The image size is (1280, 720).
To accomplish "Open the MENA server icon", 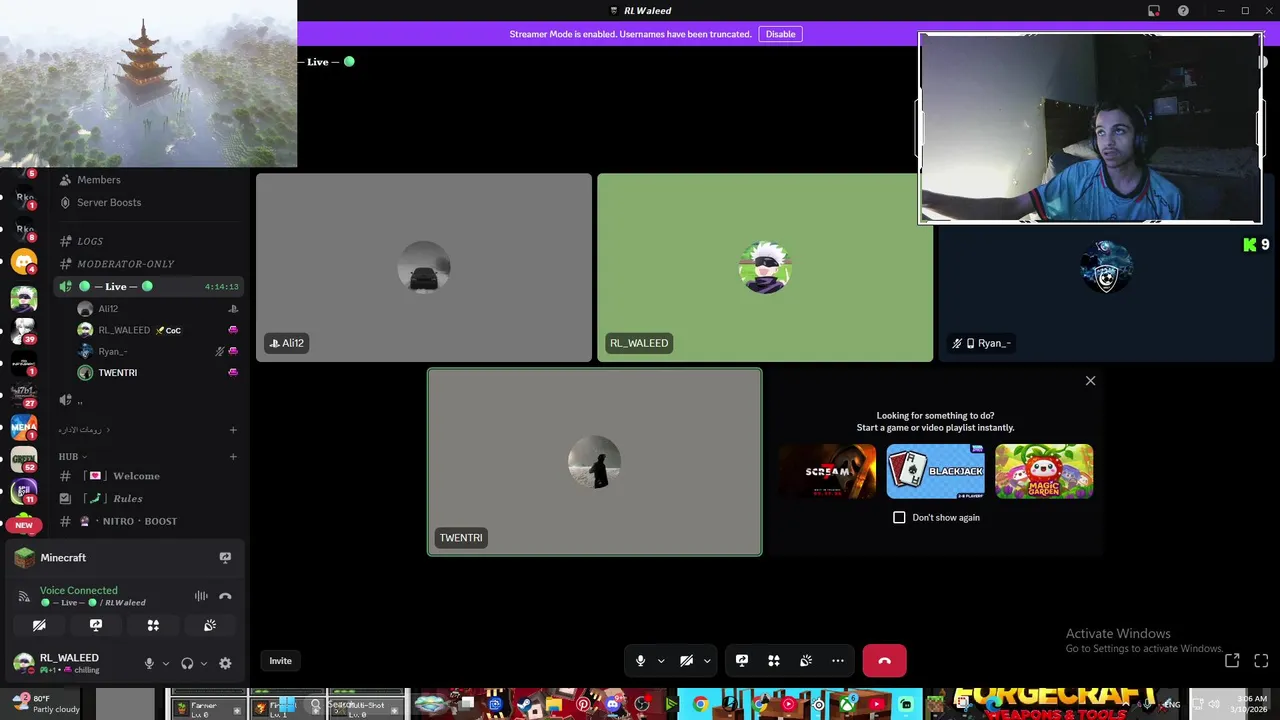I will click(24, 427).
